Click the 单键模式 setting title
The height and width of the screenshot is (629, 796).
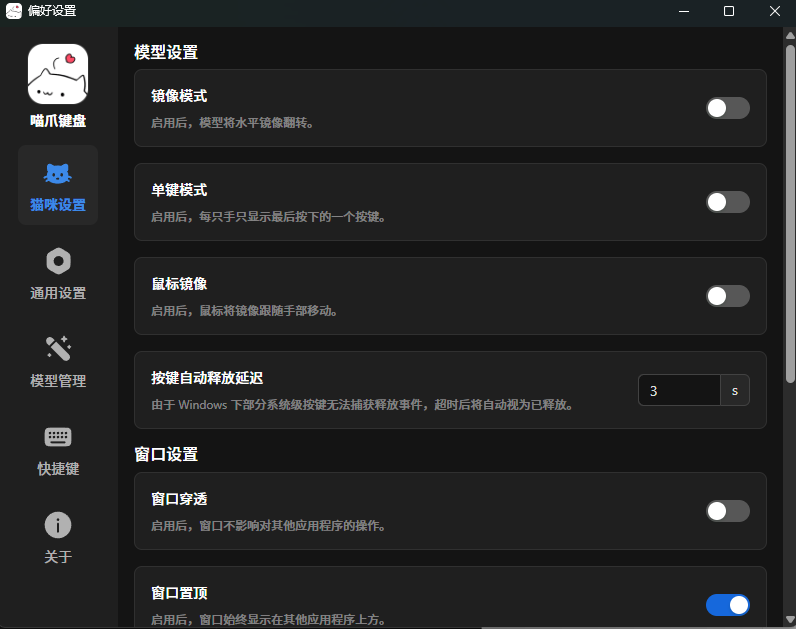coord(179,190)
